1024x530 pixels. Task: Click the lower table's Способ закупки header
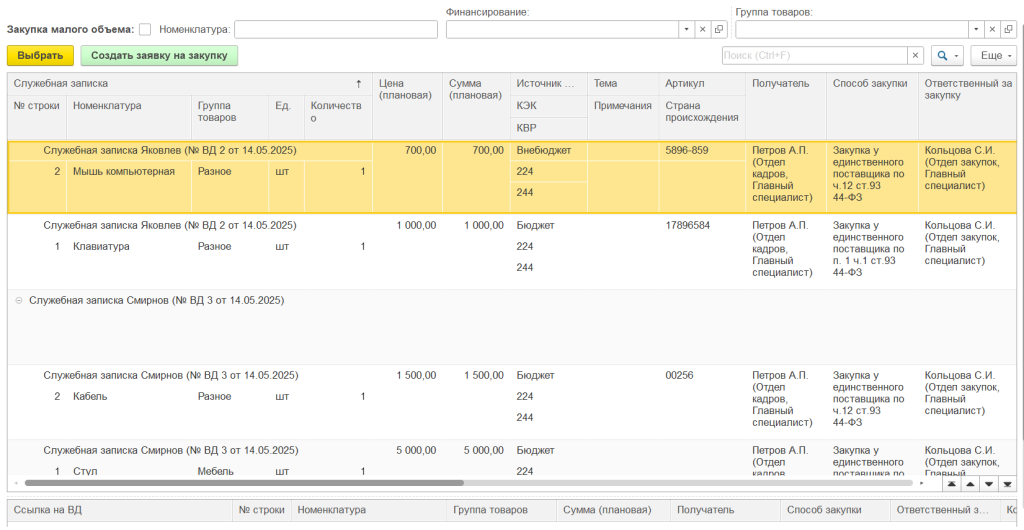[x=835, y=510]
